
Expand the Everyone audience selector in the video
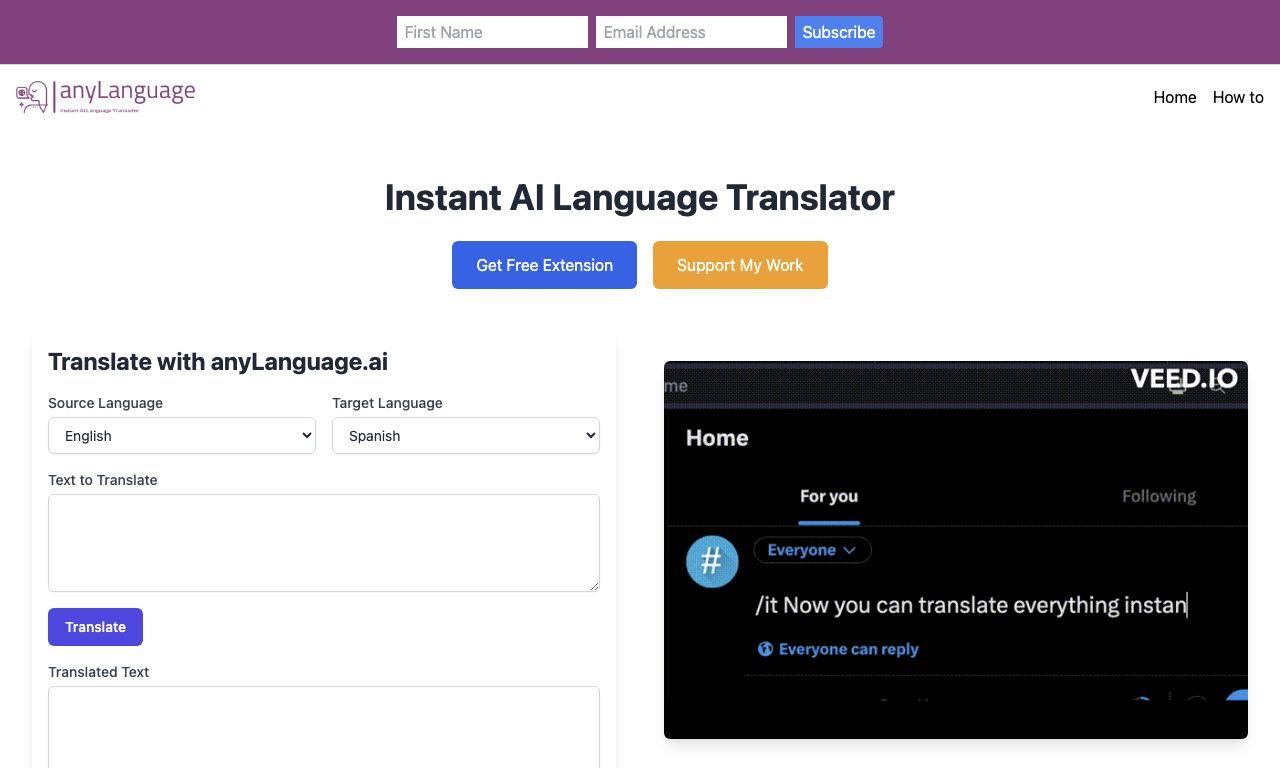812,550
